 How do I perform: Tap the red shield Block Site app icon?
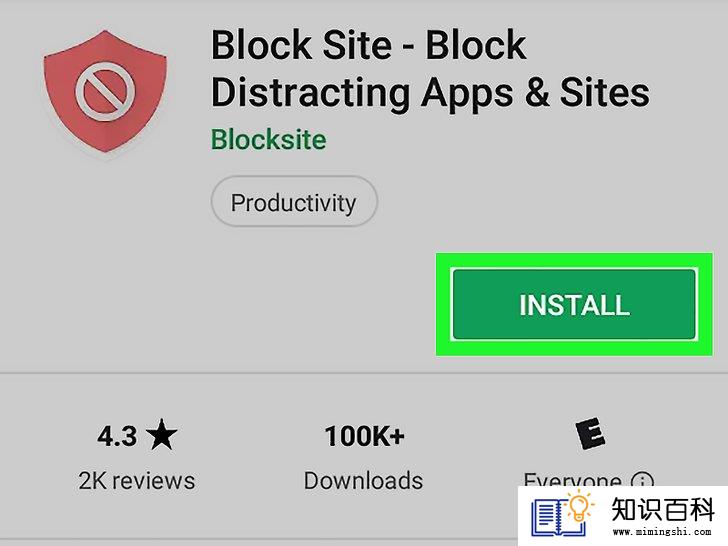[105, 91]
